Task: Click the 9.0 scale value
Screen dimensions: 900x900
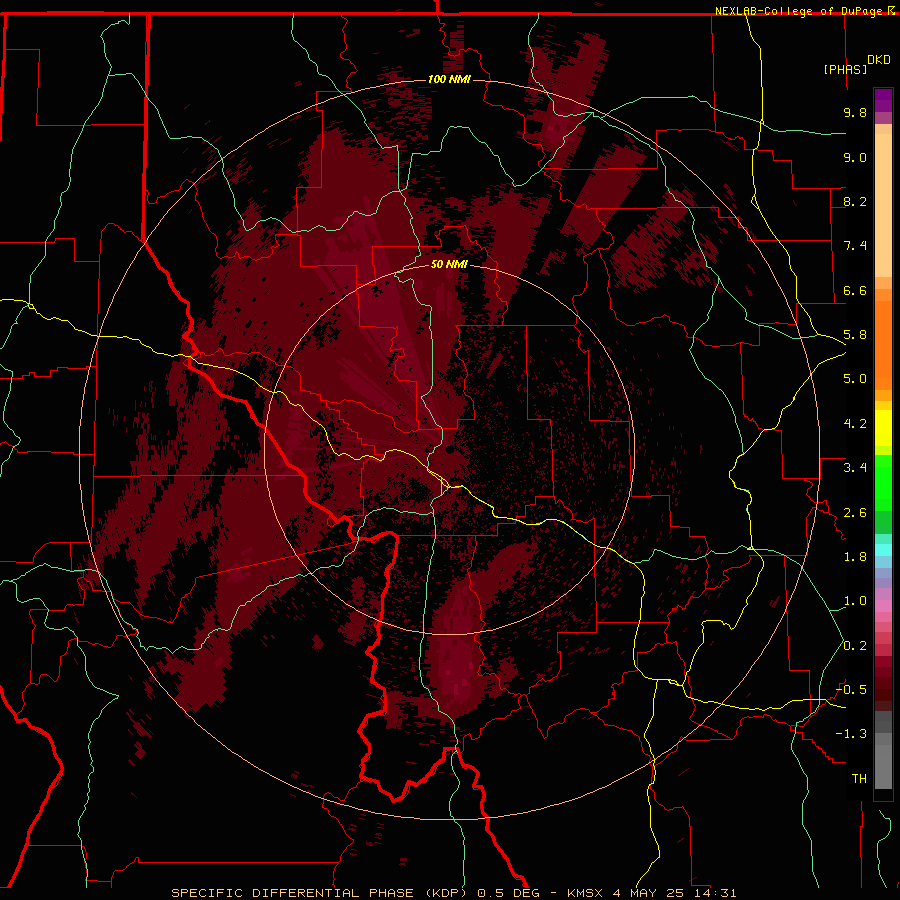Action: coord(855,157)
